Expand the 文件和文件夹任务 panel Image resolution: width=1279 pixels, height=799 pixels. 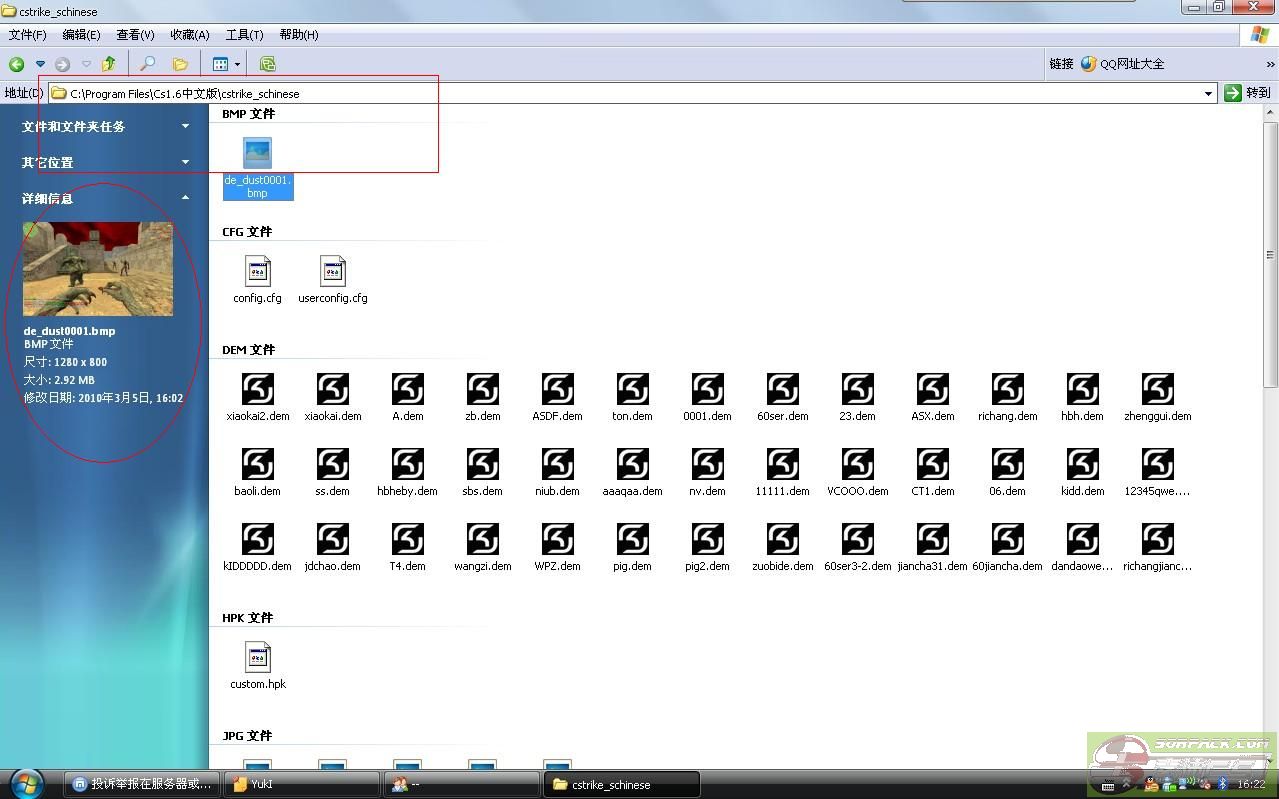click(185, 126)
